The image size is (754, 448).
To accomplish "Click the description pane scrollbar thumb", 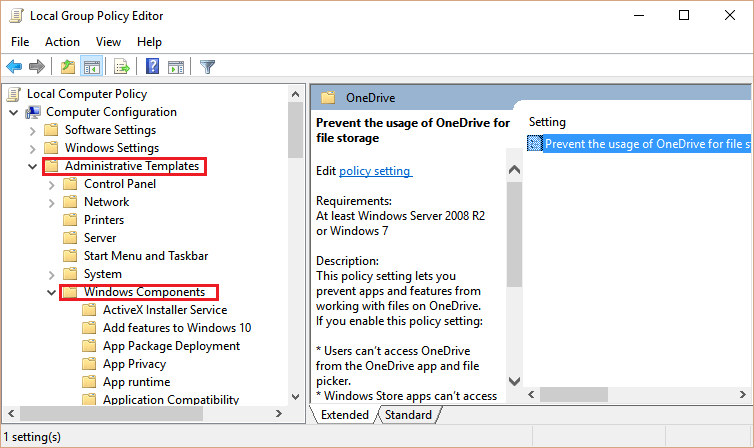I will pos(515,234).
